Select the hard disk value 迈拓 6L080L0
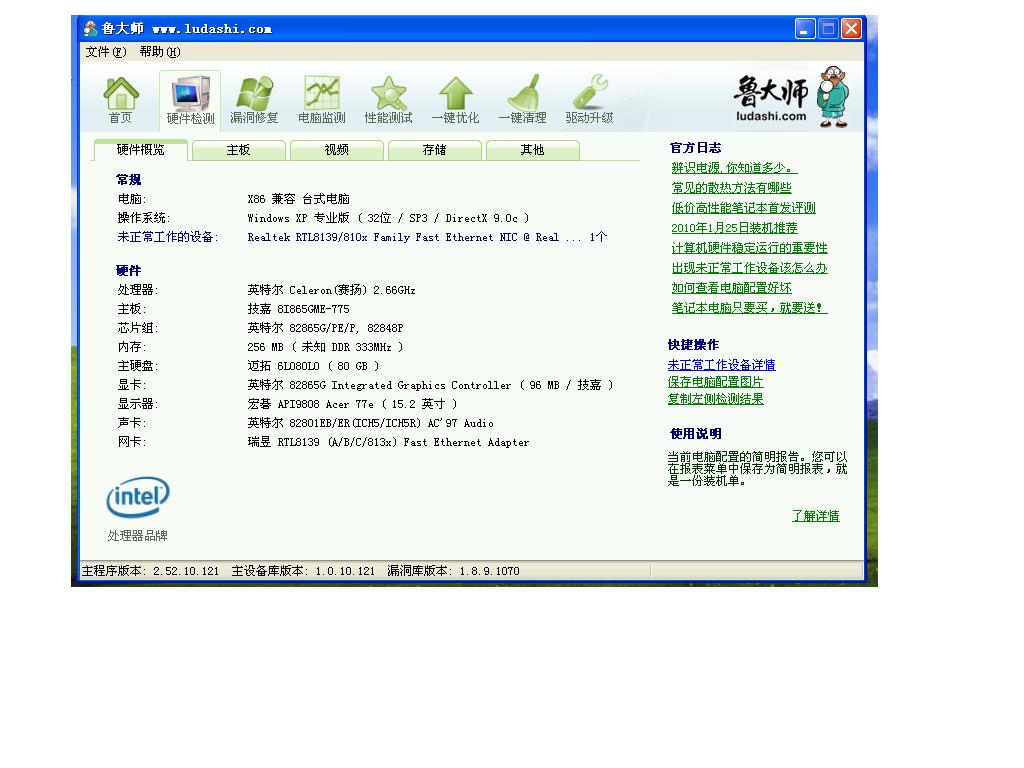The height and width of the screenshot is (768, 1024). click(x=313, y=366)
